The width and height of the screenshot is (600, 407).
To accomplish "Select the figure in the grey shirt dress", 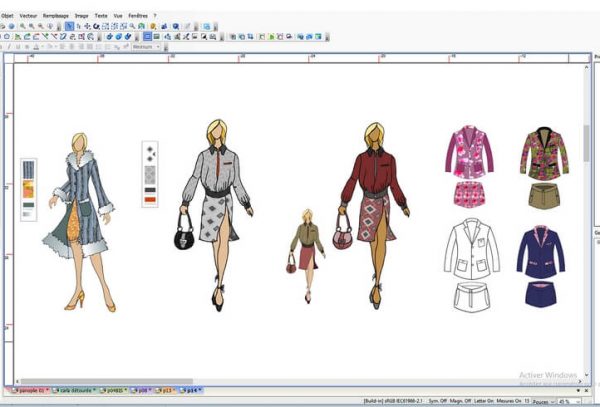I will [x=217, y=214].
